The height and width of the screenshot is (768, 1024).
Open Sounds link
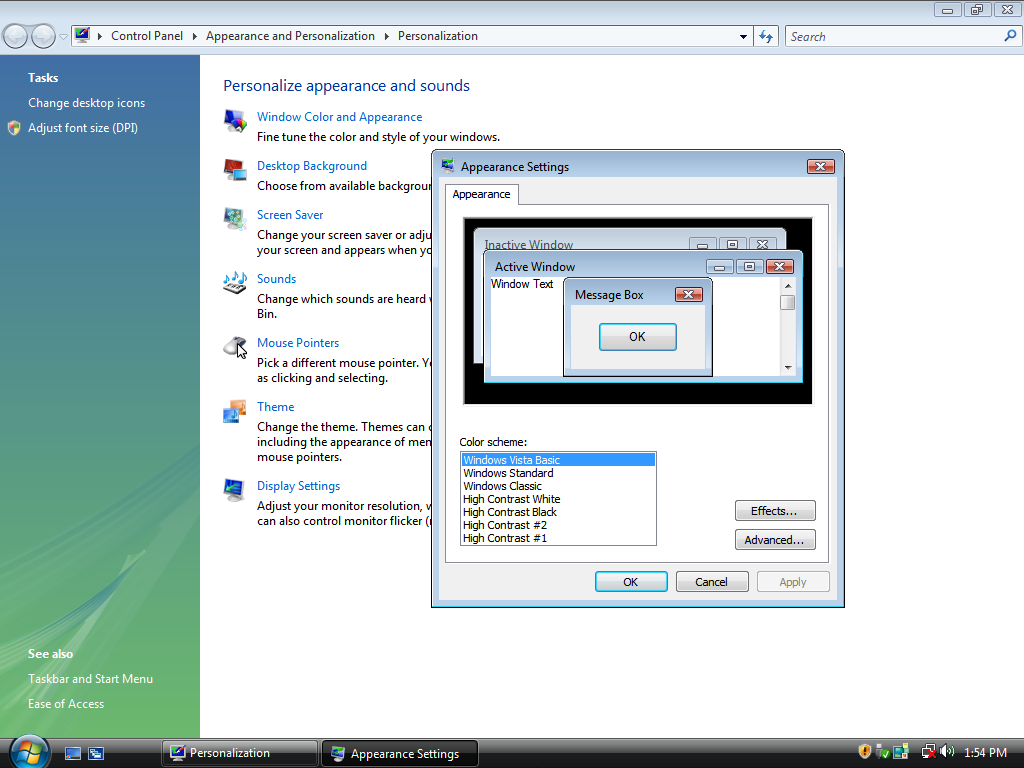pyautogui.click(x=276, y=279)
